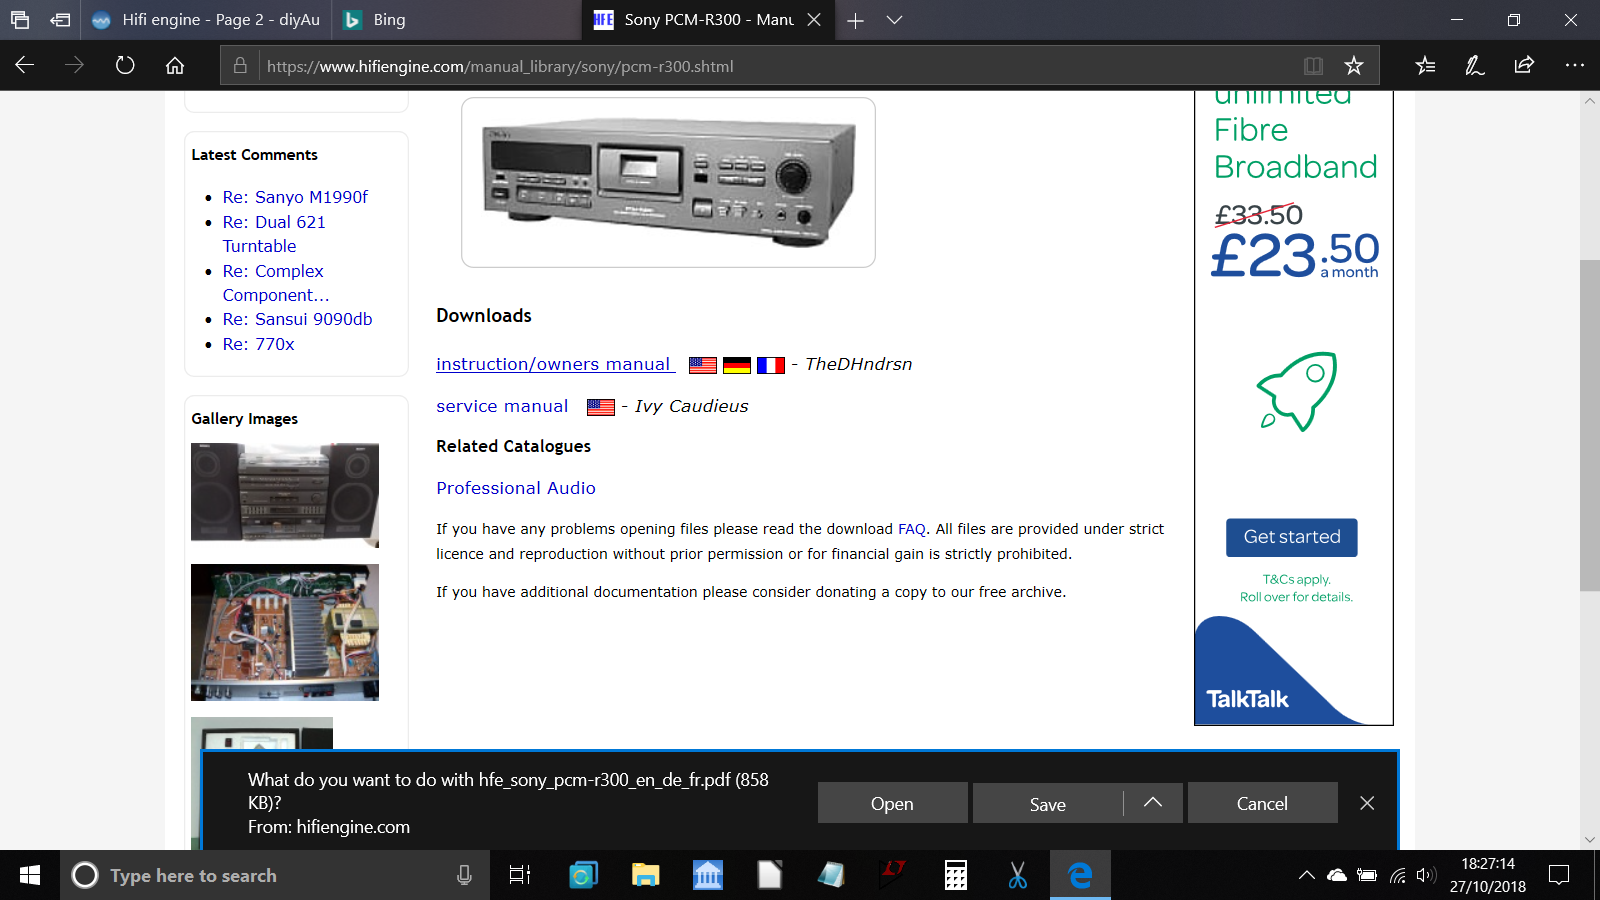Click the tabs set aside icon
Screen dimensions: 1600x900
tap(20, 20)
